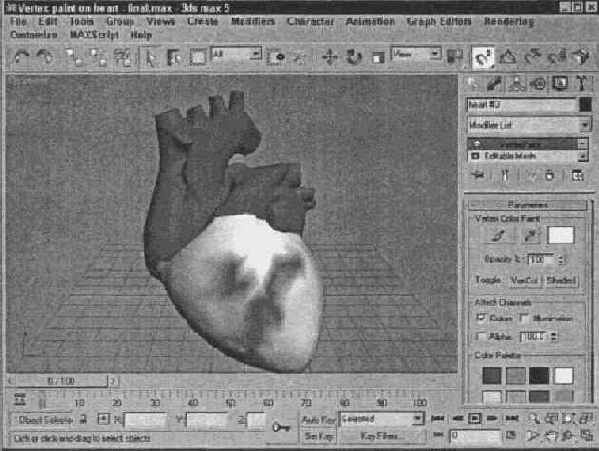Open the Edit menu
Screen dimensions: 599x451
tap(48, 21)
